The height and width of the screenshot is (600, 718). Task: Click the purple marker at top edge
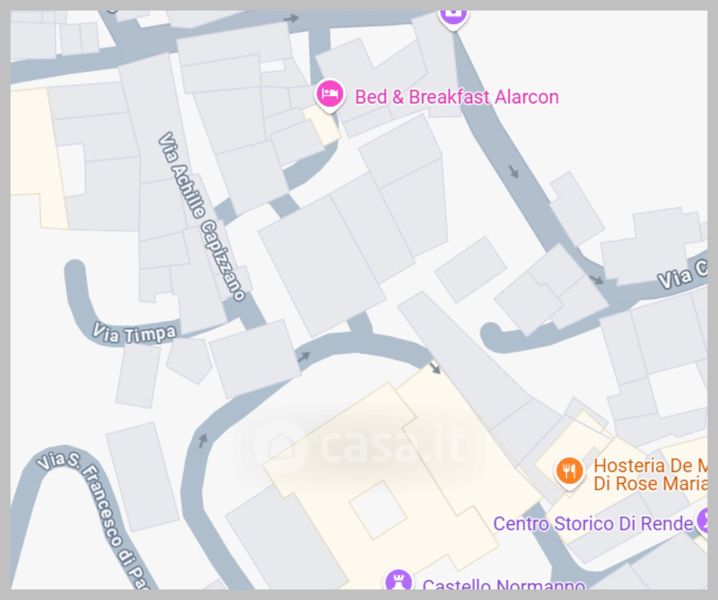[453, 18]
